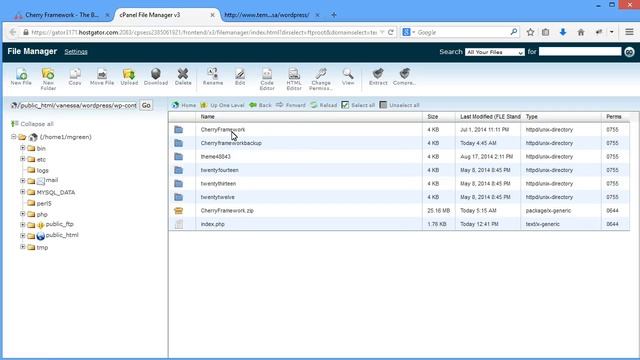Open the Search scope 'All Your Files' dropdown

pyautogui.click(x=494, y=52)
